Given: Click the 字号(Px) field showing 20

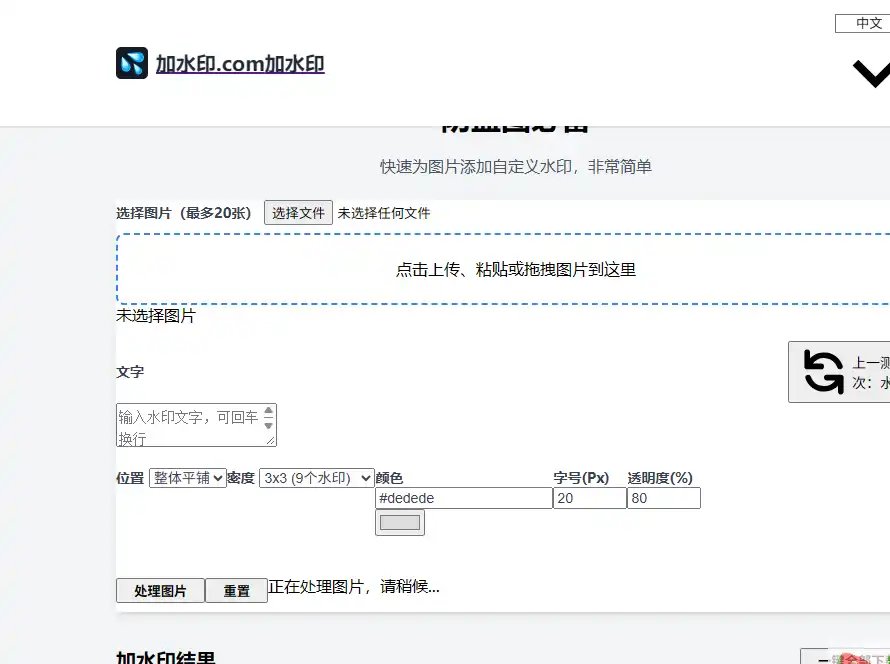Looking at the screenshot, I should tap(590, 498).
